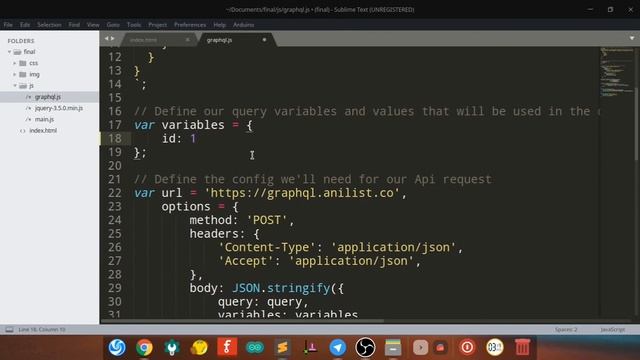
Task: Collapse the js folder
Action: point(15,86)
